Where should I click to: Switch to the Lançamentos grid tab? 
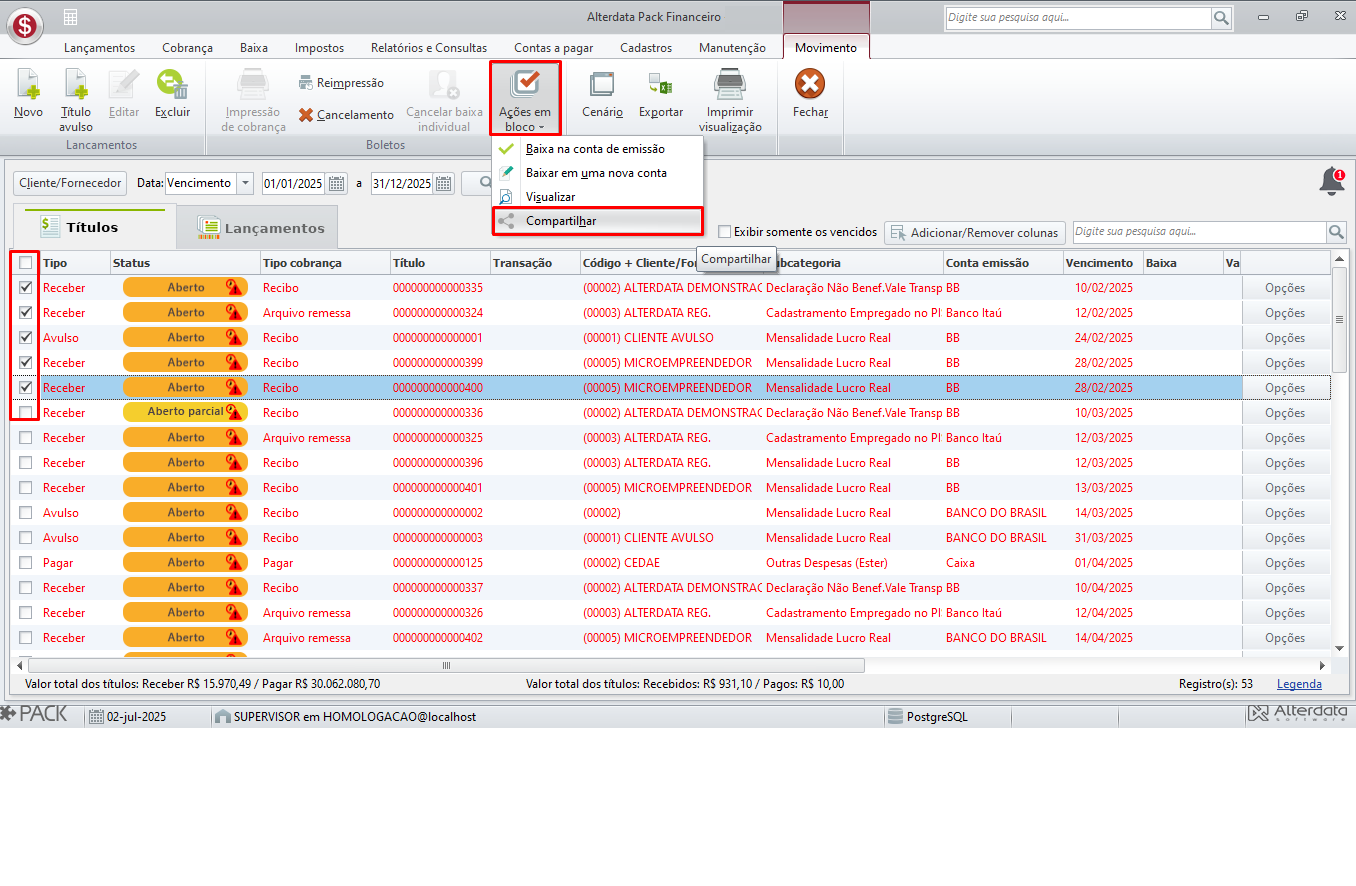pos(258,228)
